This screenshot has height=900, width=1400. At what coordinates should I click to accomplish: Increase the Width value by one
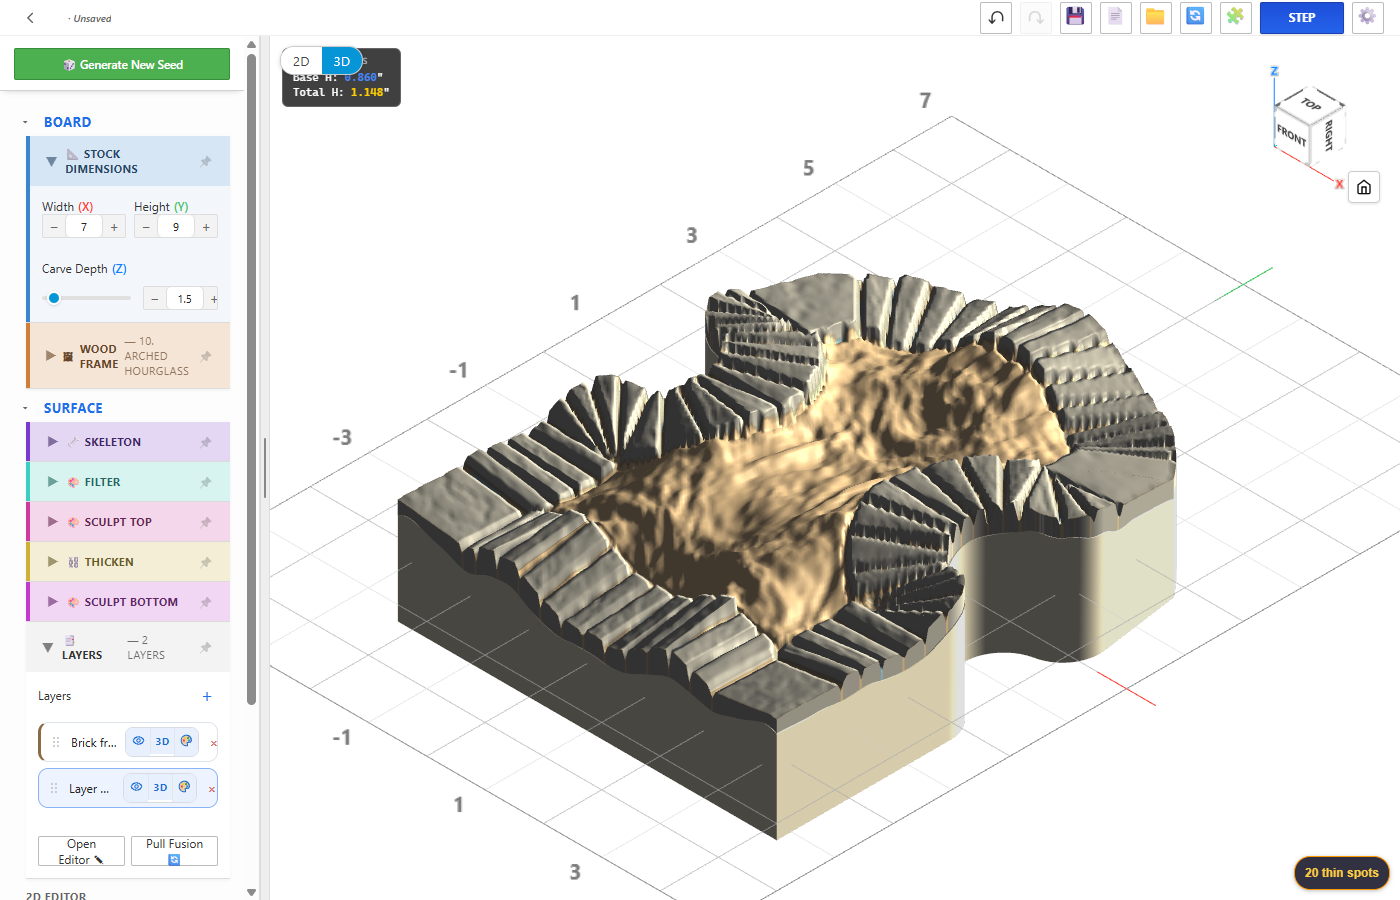pyautogui.click(x=114, y=227)
